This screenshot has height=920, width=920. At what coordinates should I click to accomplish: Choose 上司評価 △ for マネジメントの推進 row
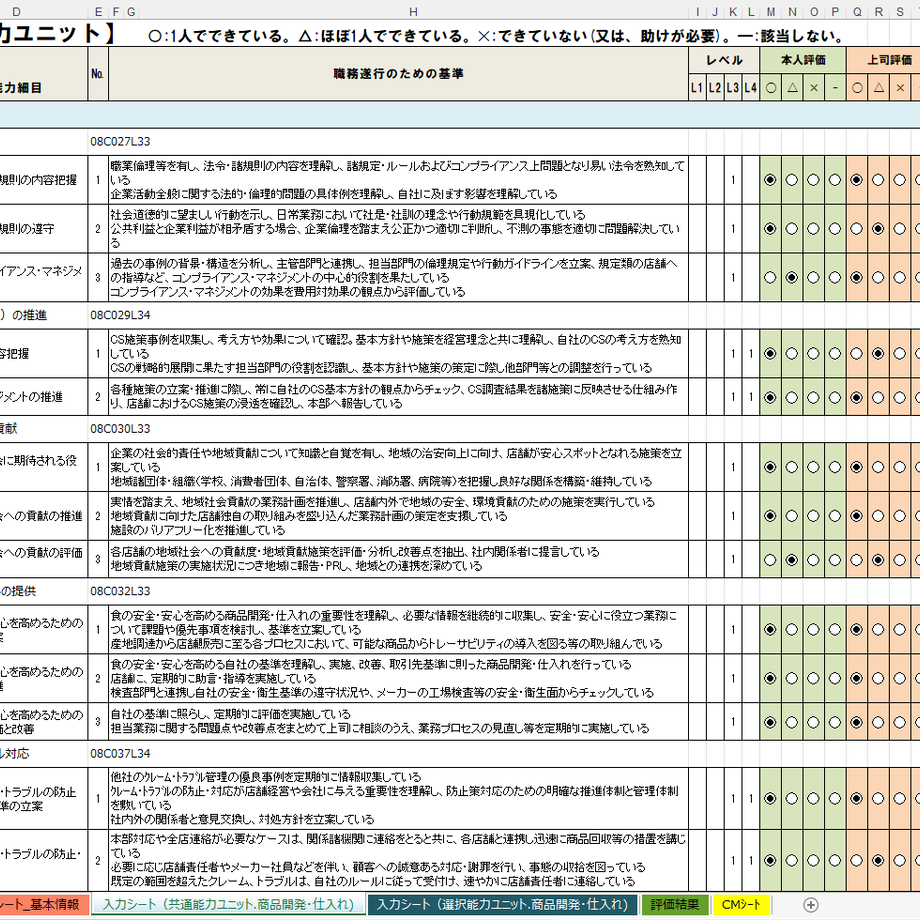tap(878, 398)
